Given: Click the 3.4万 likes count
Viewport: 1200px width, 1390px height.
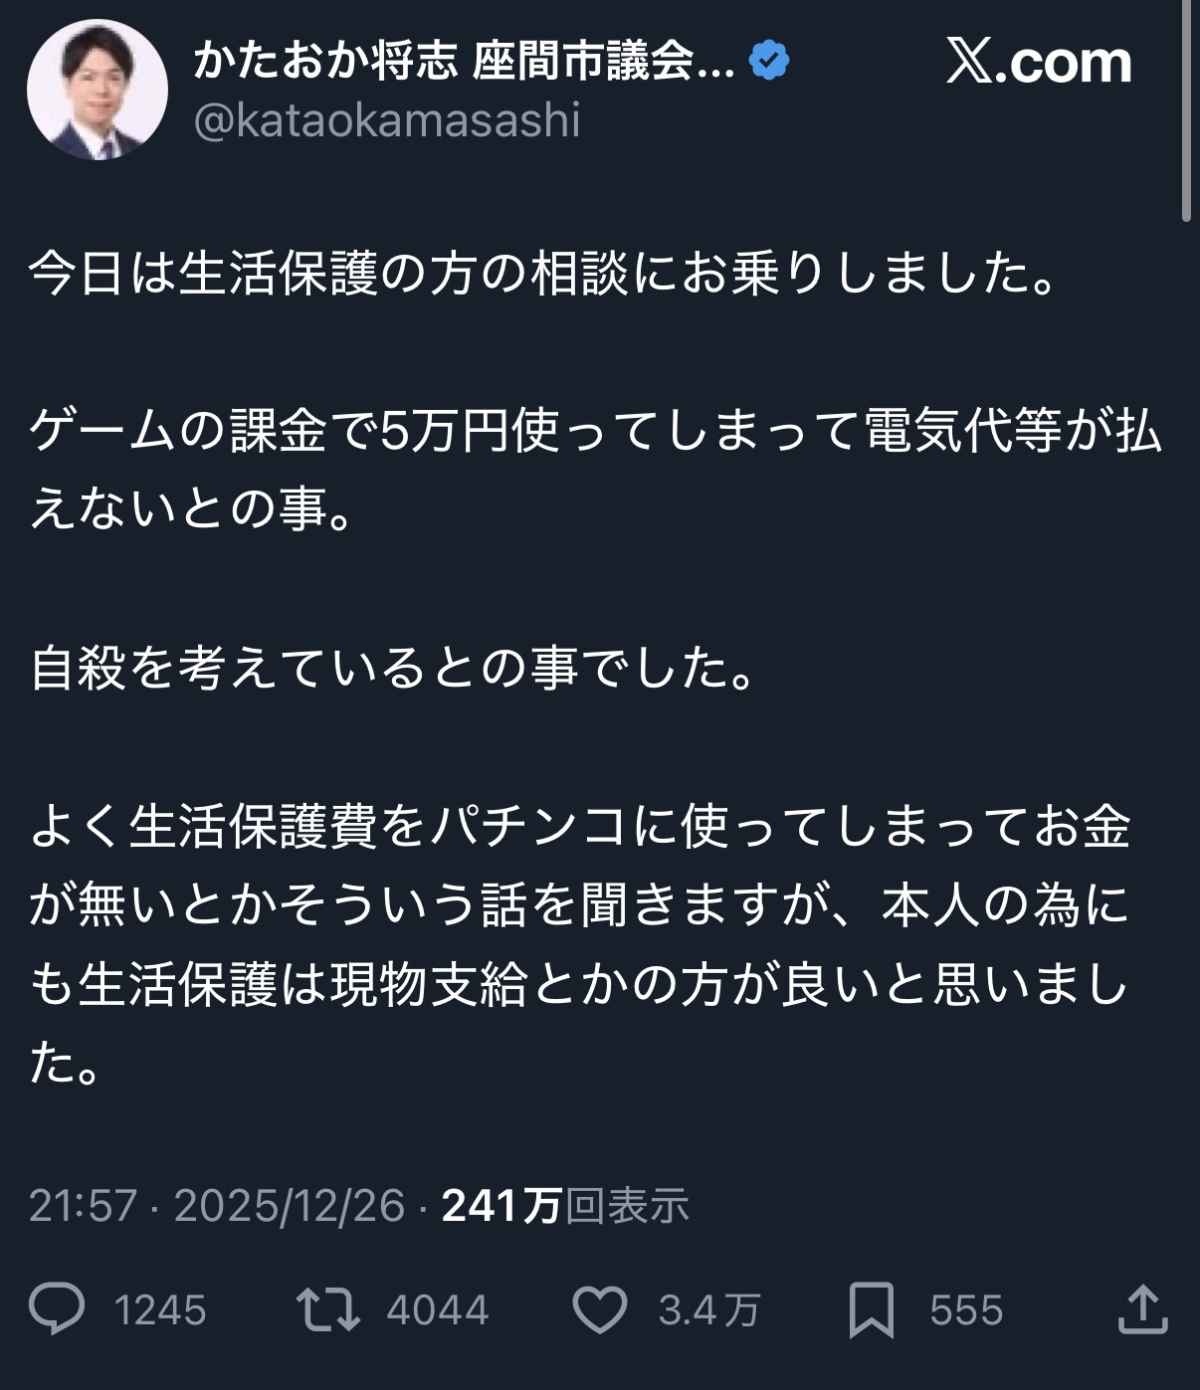Looking at the screenshot, I should click(709, 1310).
